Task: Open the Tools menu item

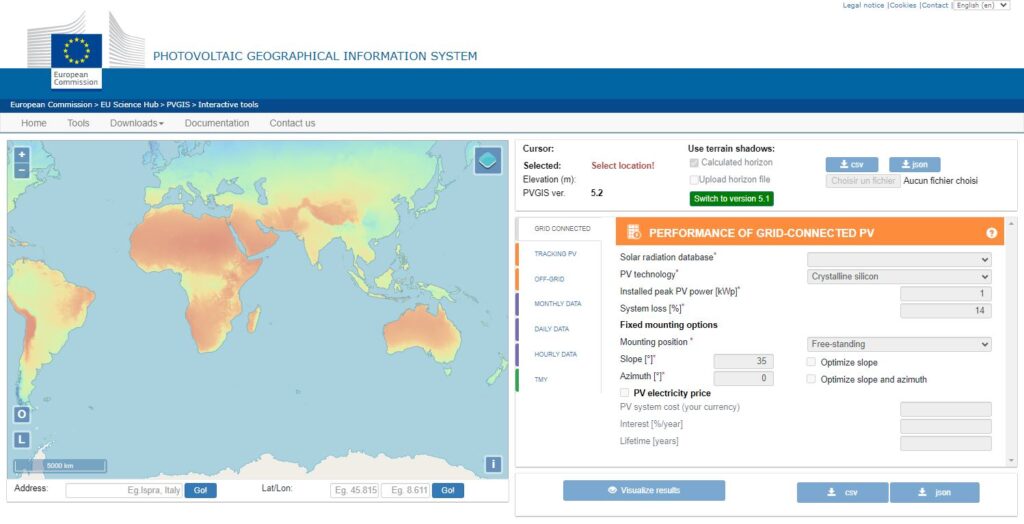Action: (78, 123)
